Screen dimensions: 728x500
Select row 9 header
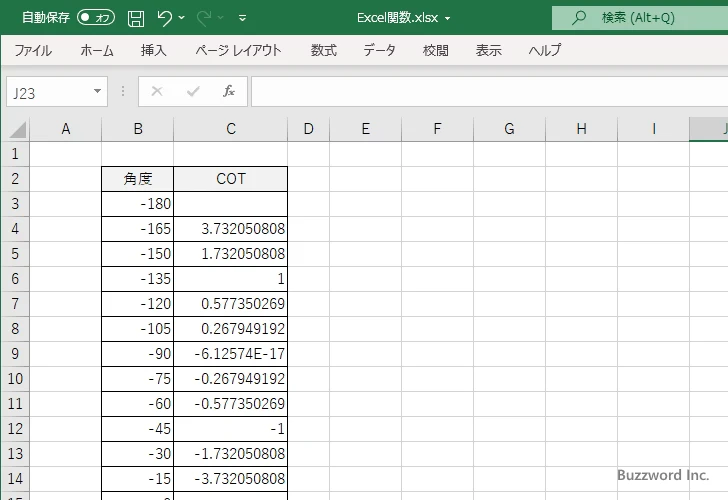pyautogui.click(x=15, y=354)
